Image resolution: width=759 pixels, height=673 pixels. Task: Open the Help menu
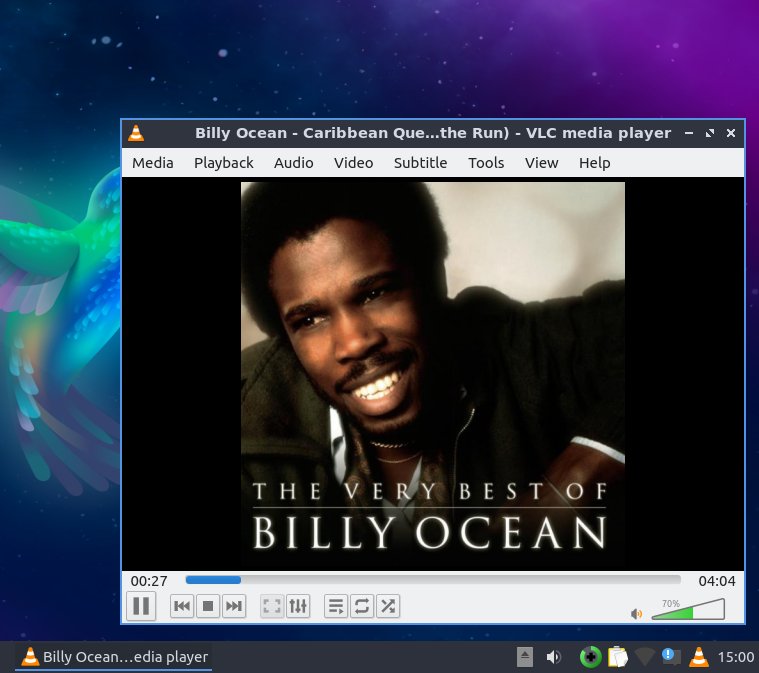pyautogui.click(x=594, y=163)
